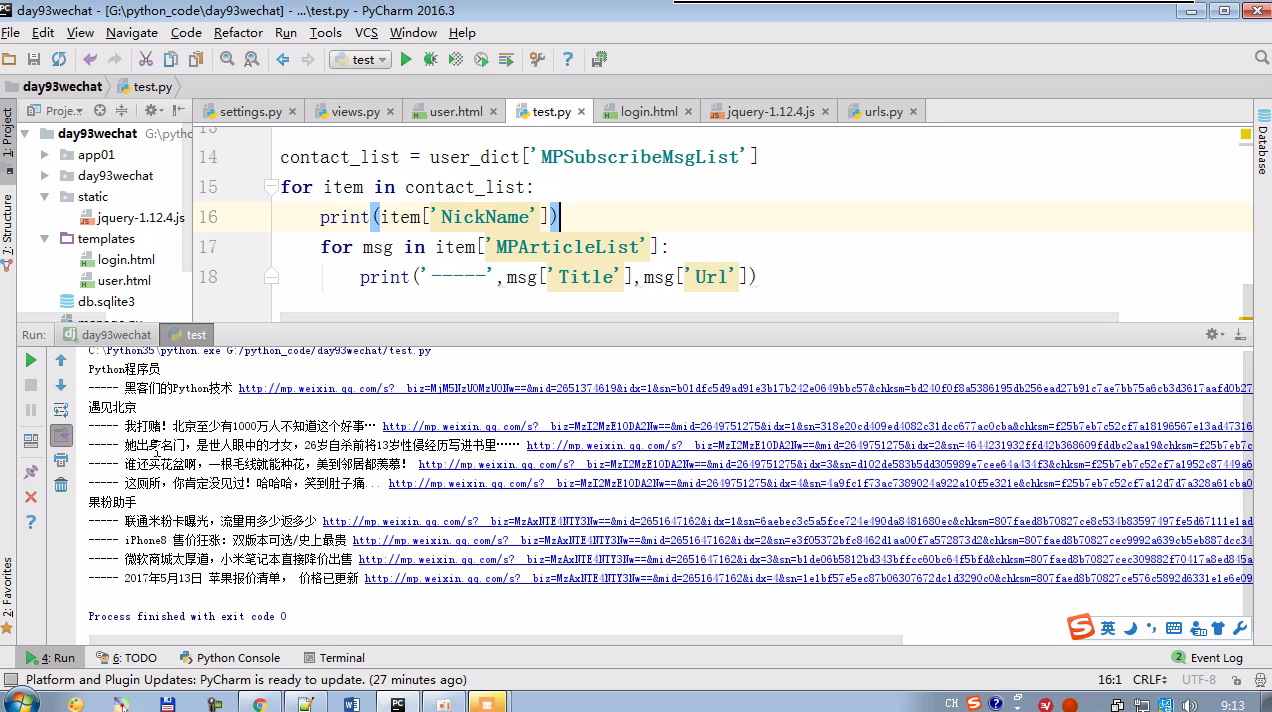Screen dimensions: 1272x712
Task: Toggle pin tab in Run panel
Action: [x=31, y=471]
